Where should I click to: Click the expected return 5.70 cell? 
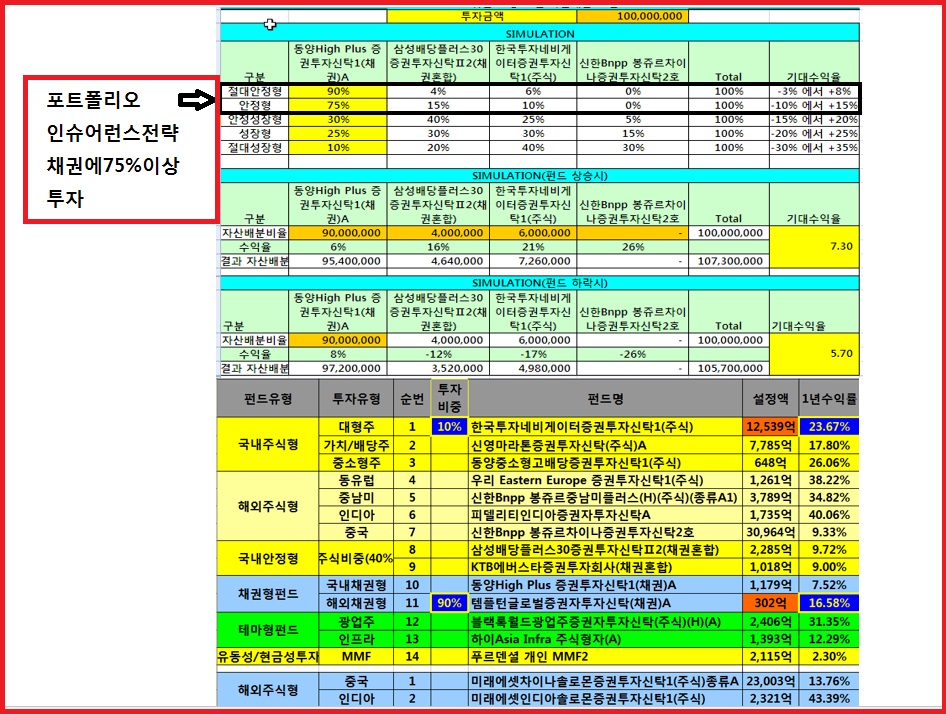814,354
